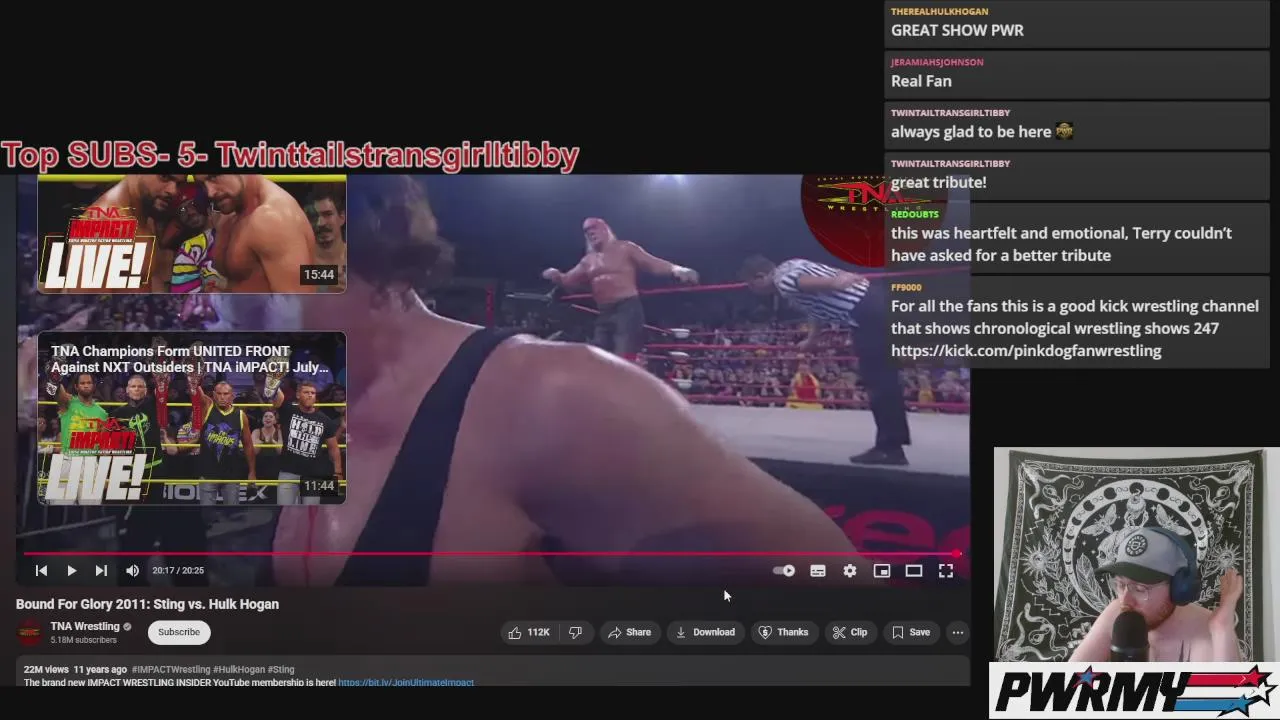
Task: Click the 22M views 11 years ago text
Action: click(x=75, y=669)
